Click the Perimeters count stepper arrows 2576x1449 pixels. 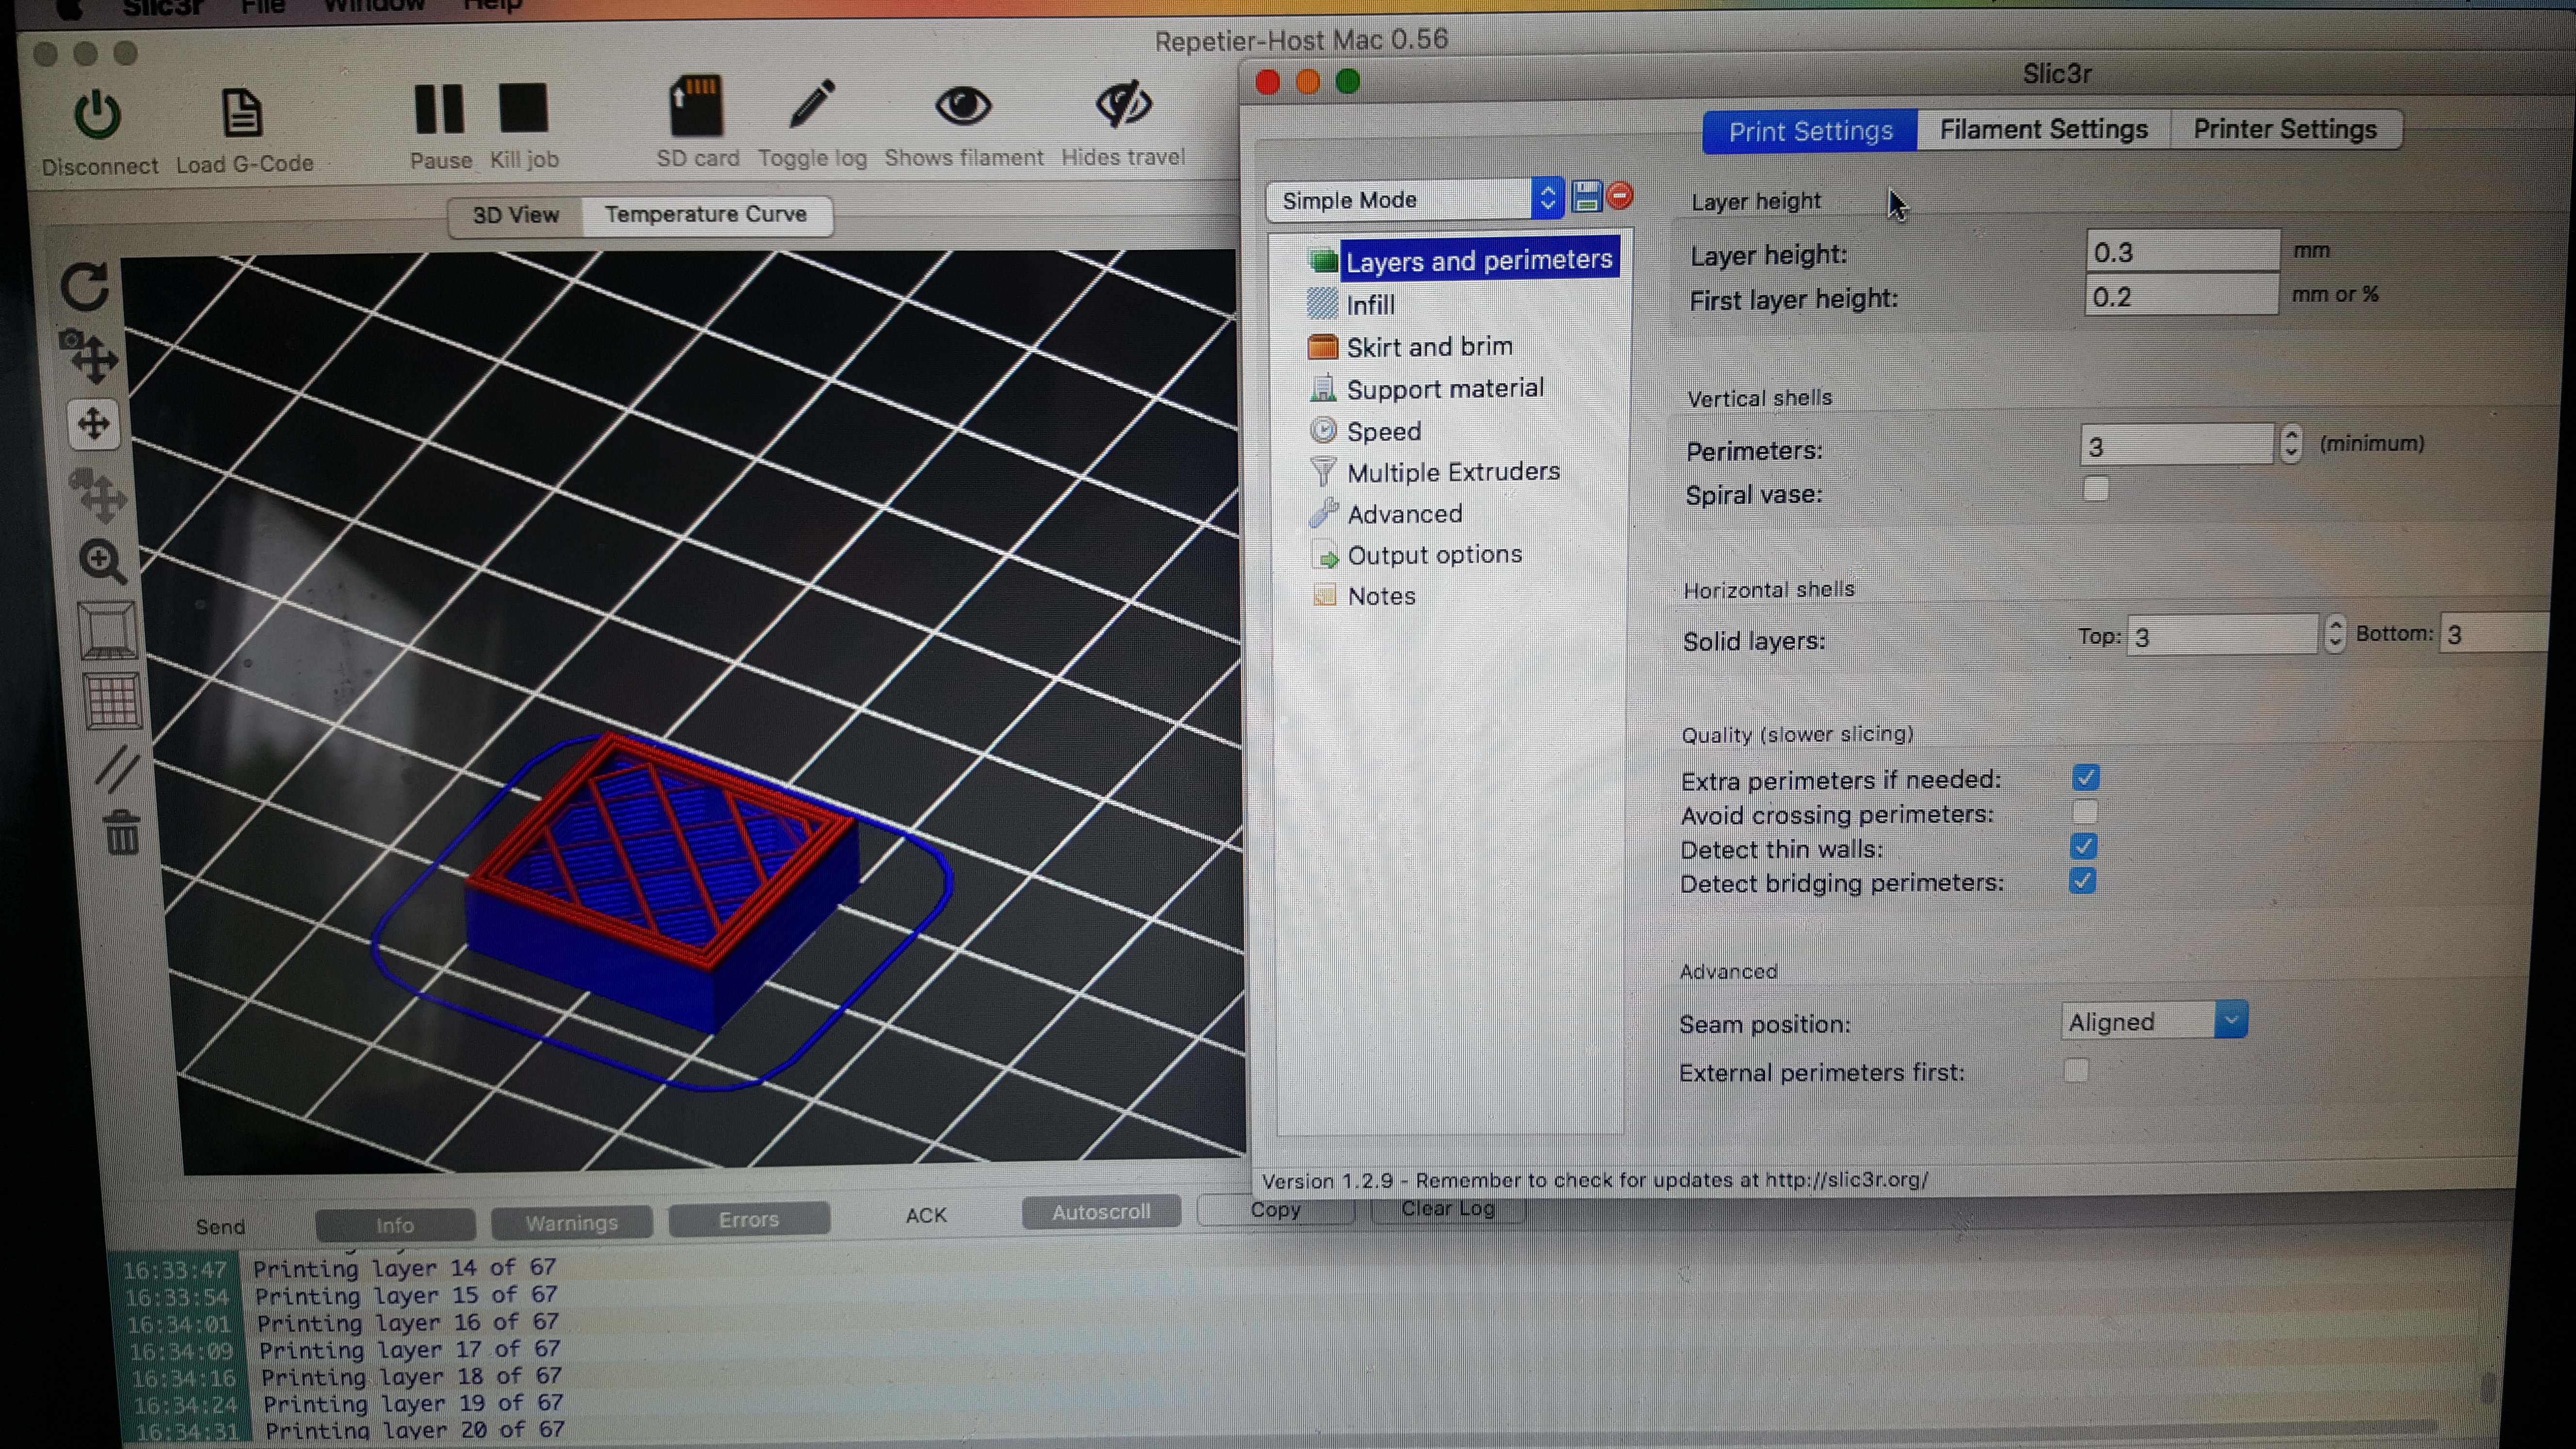pyautogui.click(x=2291, y=443)
